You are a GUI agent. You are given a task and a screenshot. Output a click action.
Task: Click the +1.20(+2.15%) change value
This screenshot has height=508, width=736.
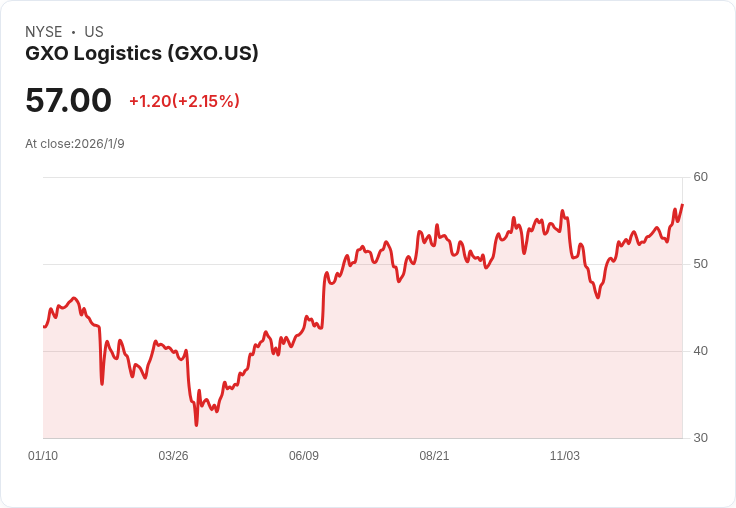pos(184,101)
